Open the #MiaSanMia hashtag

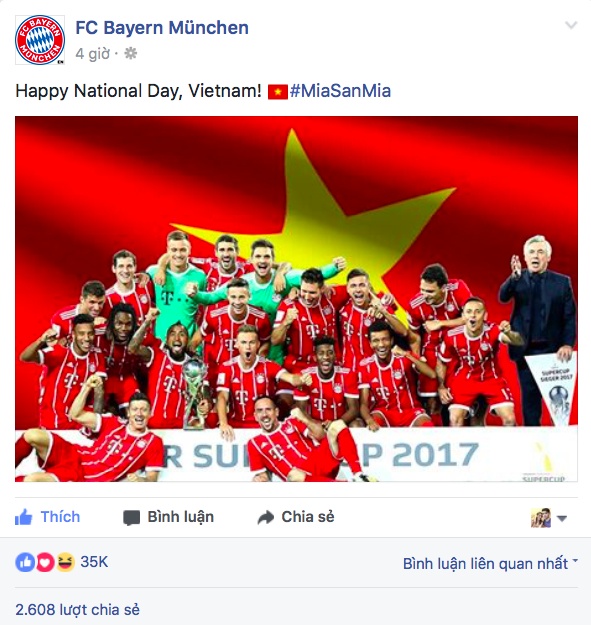coord(340,91)
